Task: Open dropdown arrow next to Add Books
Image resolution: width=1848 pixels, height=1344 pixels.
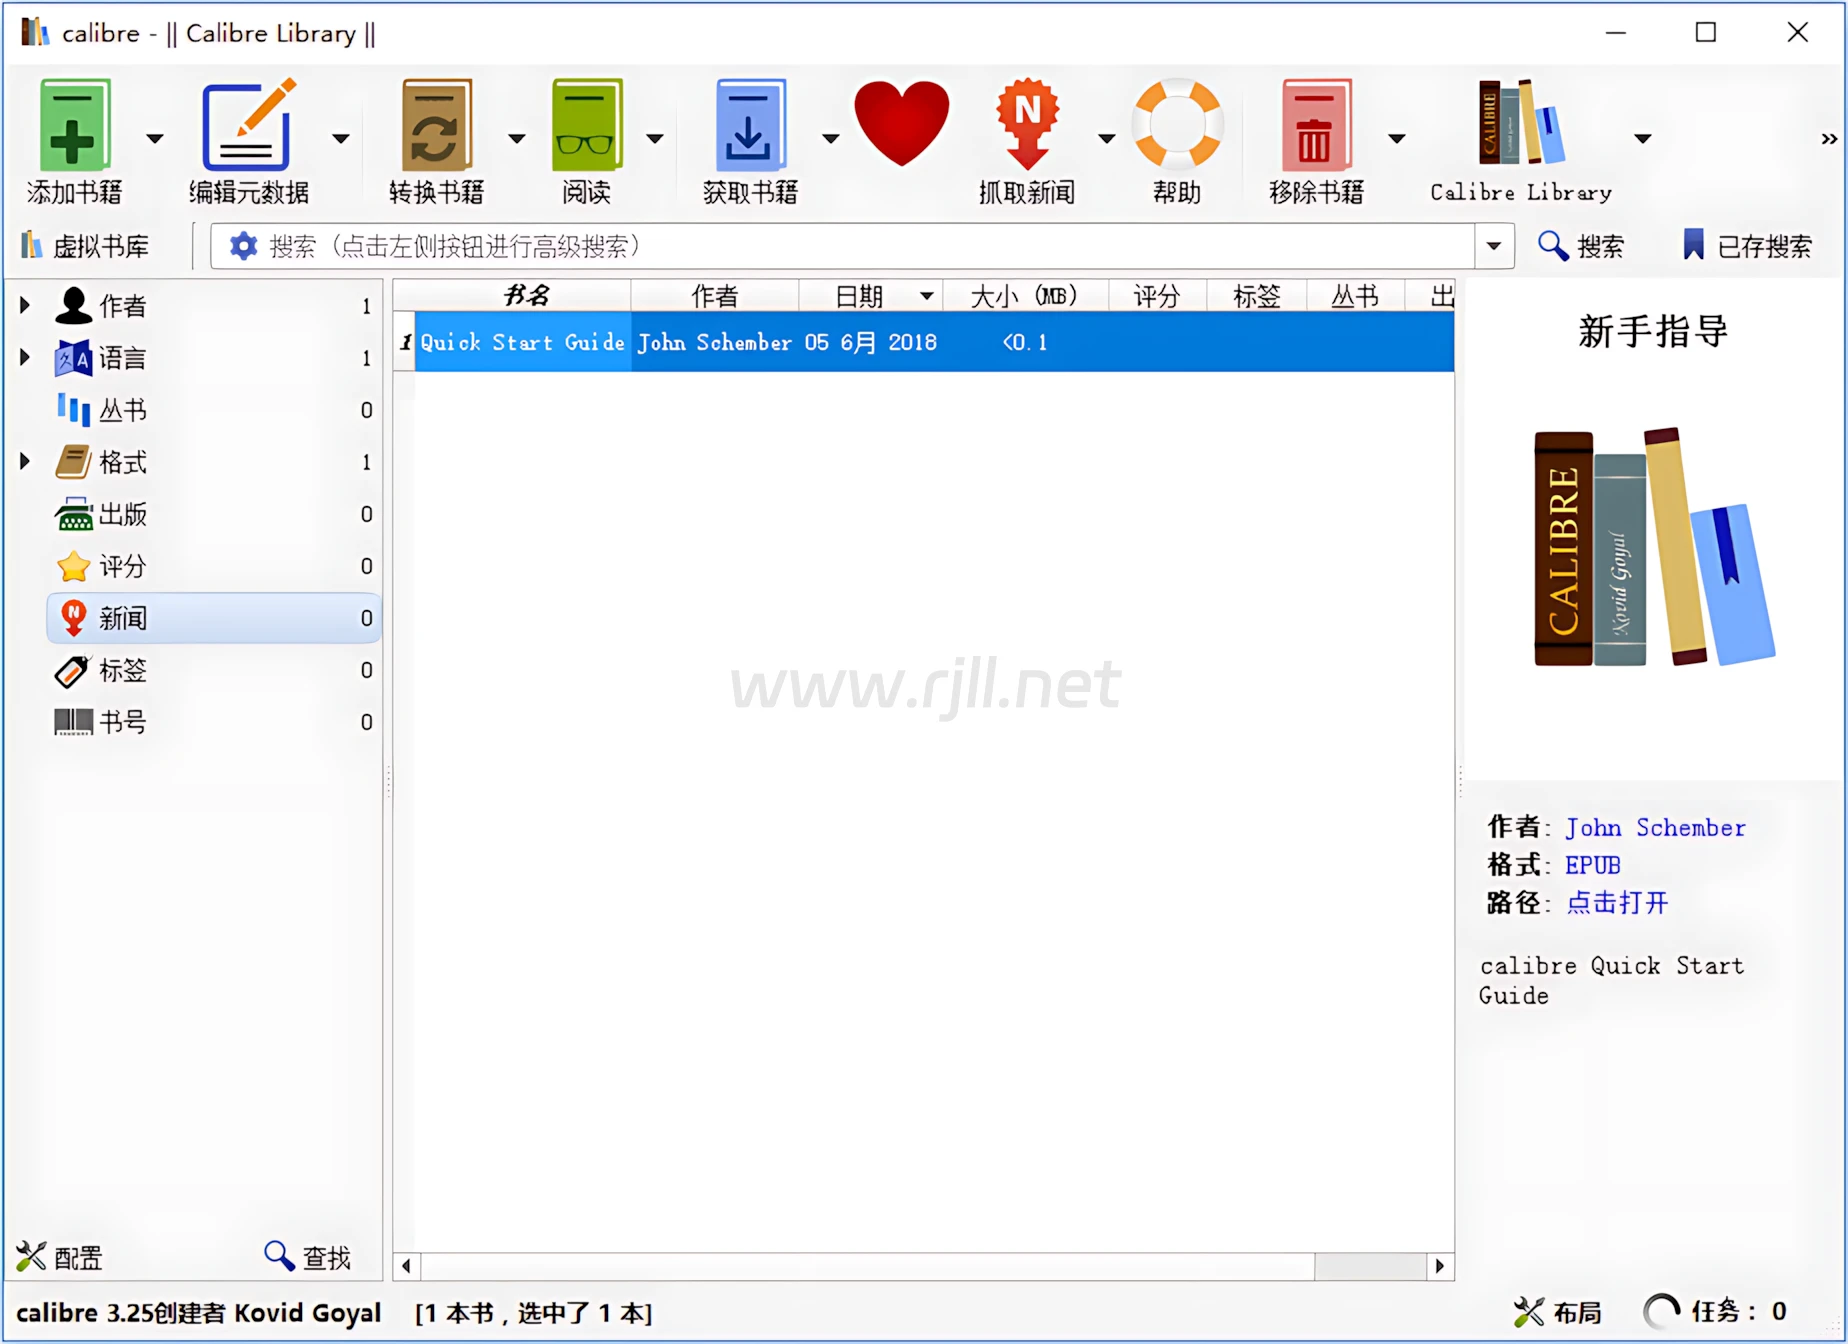Action: pos(155,139)
